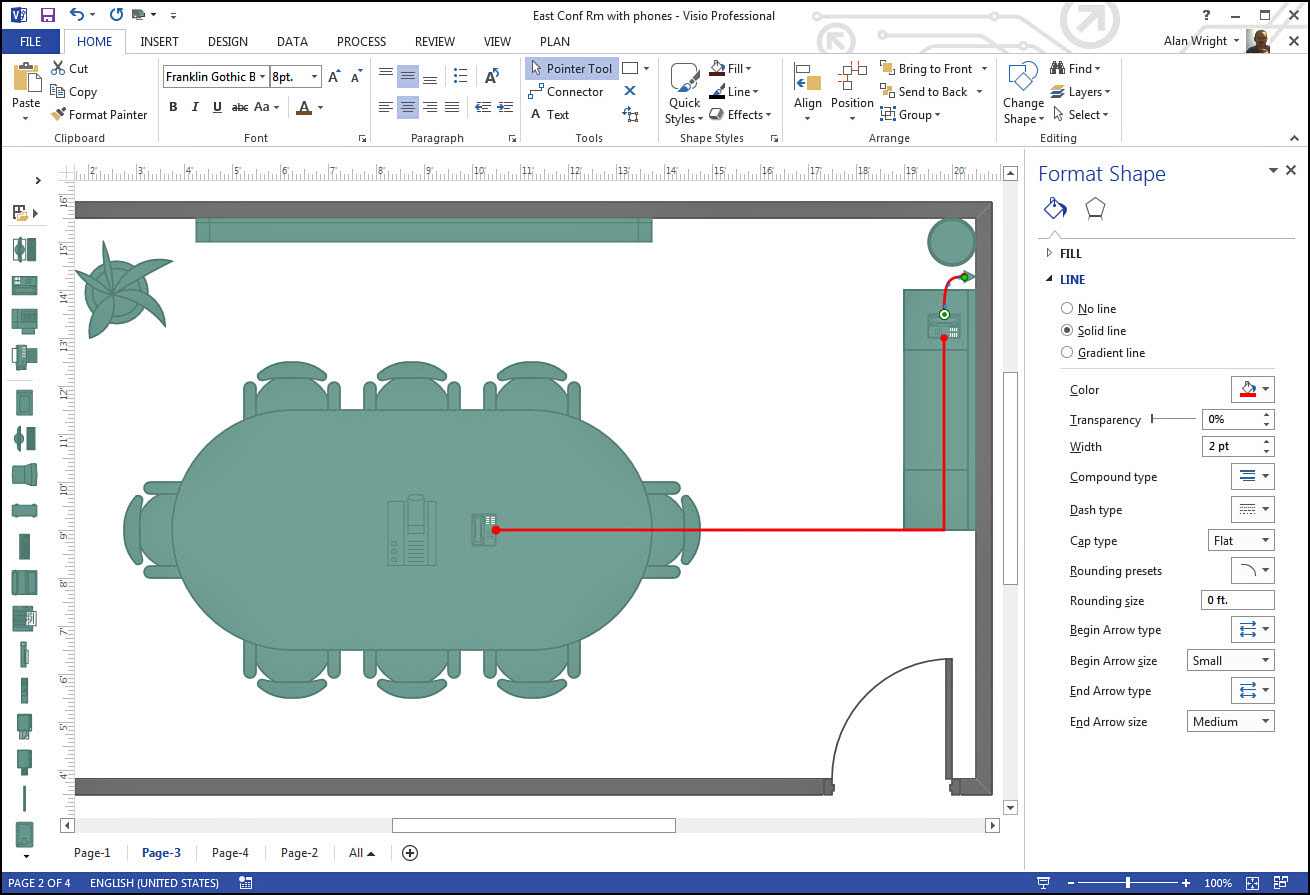The width and height of the screenshot is (1310, 895).
Task: Choose the Connector tool
Action: pos(566,91)
